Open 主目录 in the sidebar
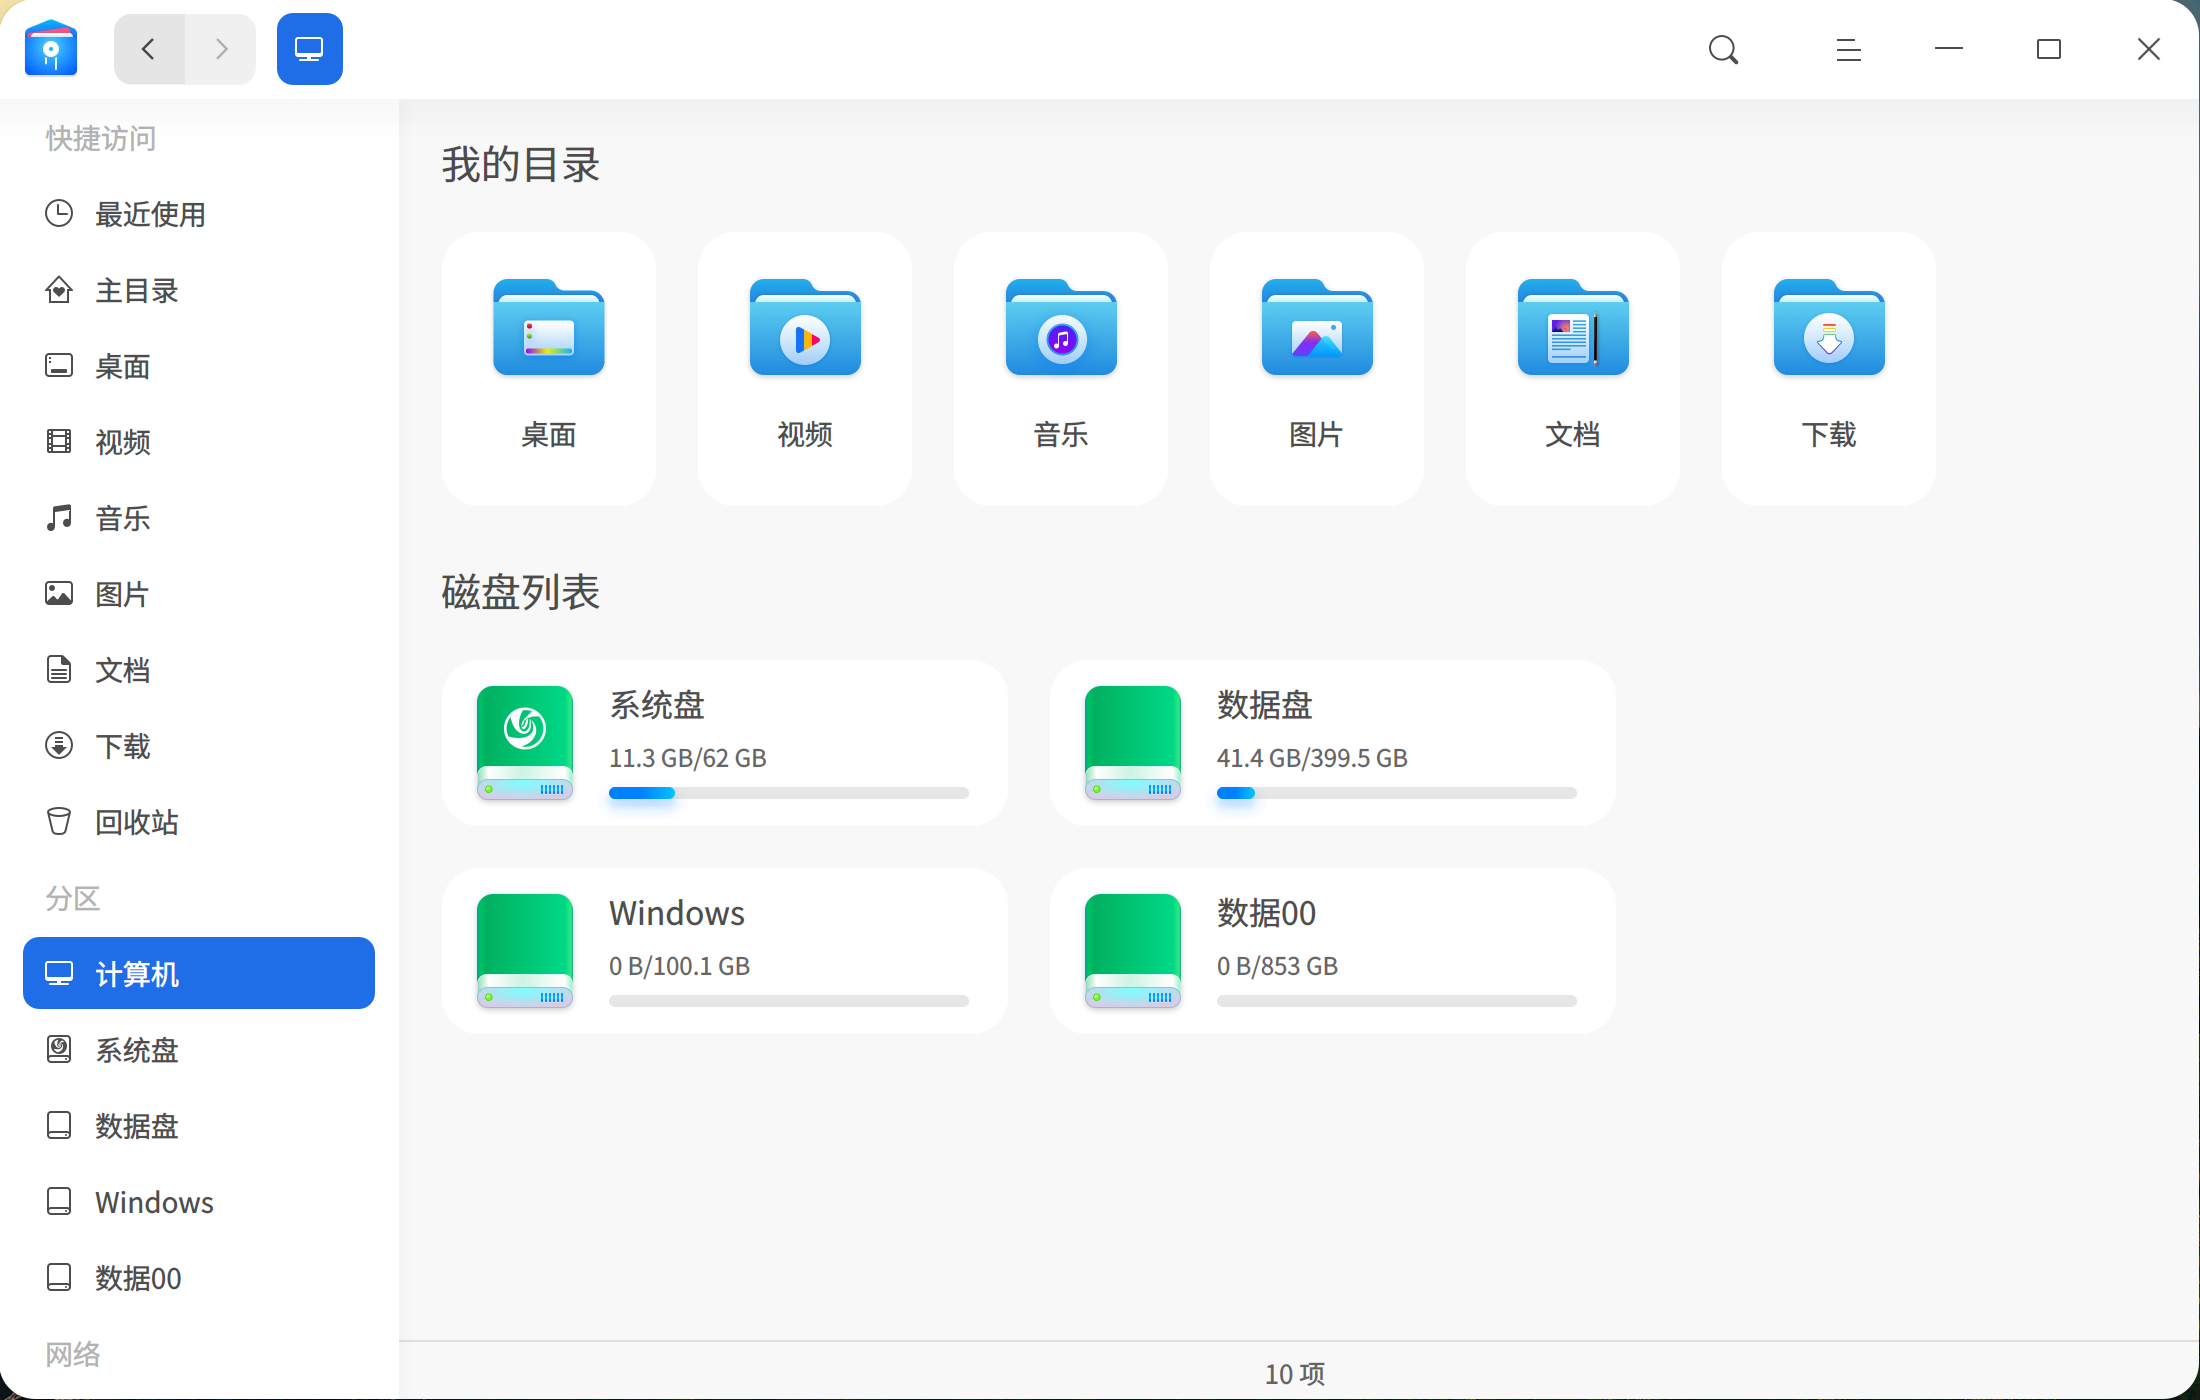The height and width of the screenshot is (1400, 2200). point(199,290)
